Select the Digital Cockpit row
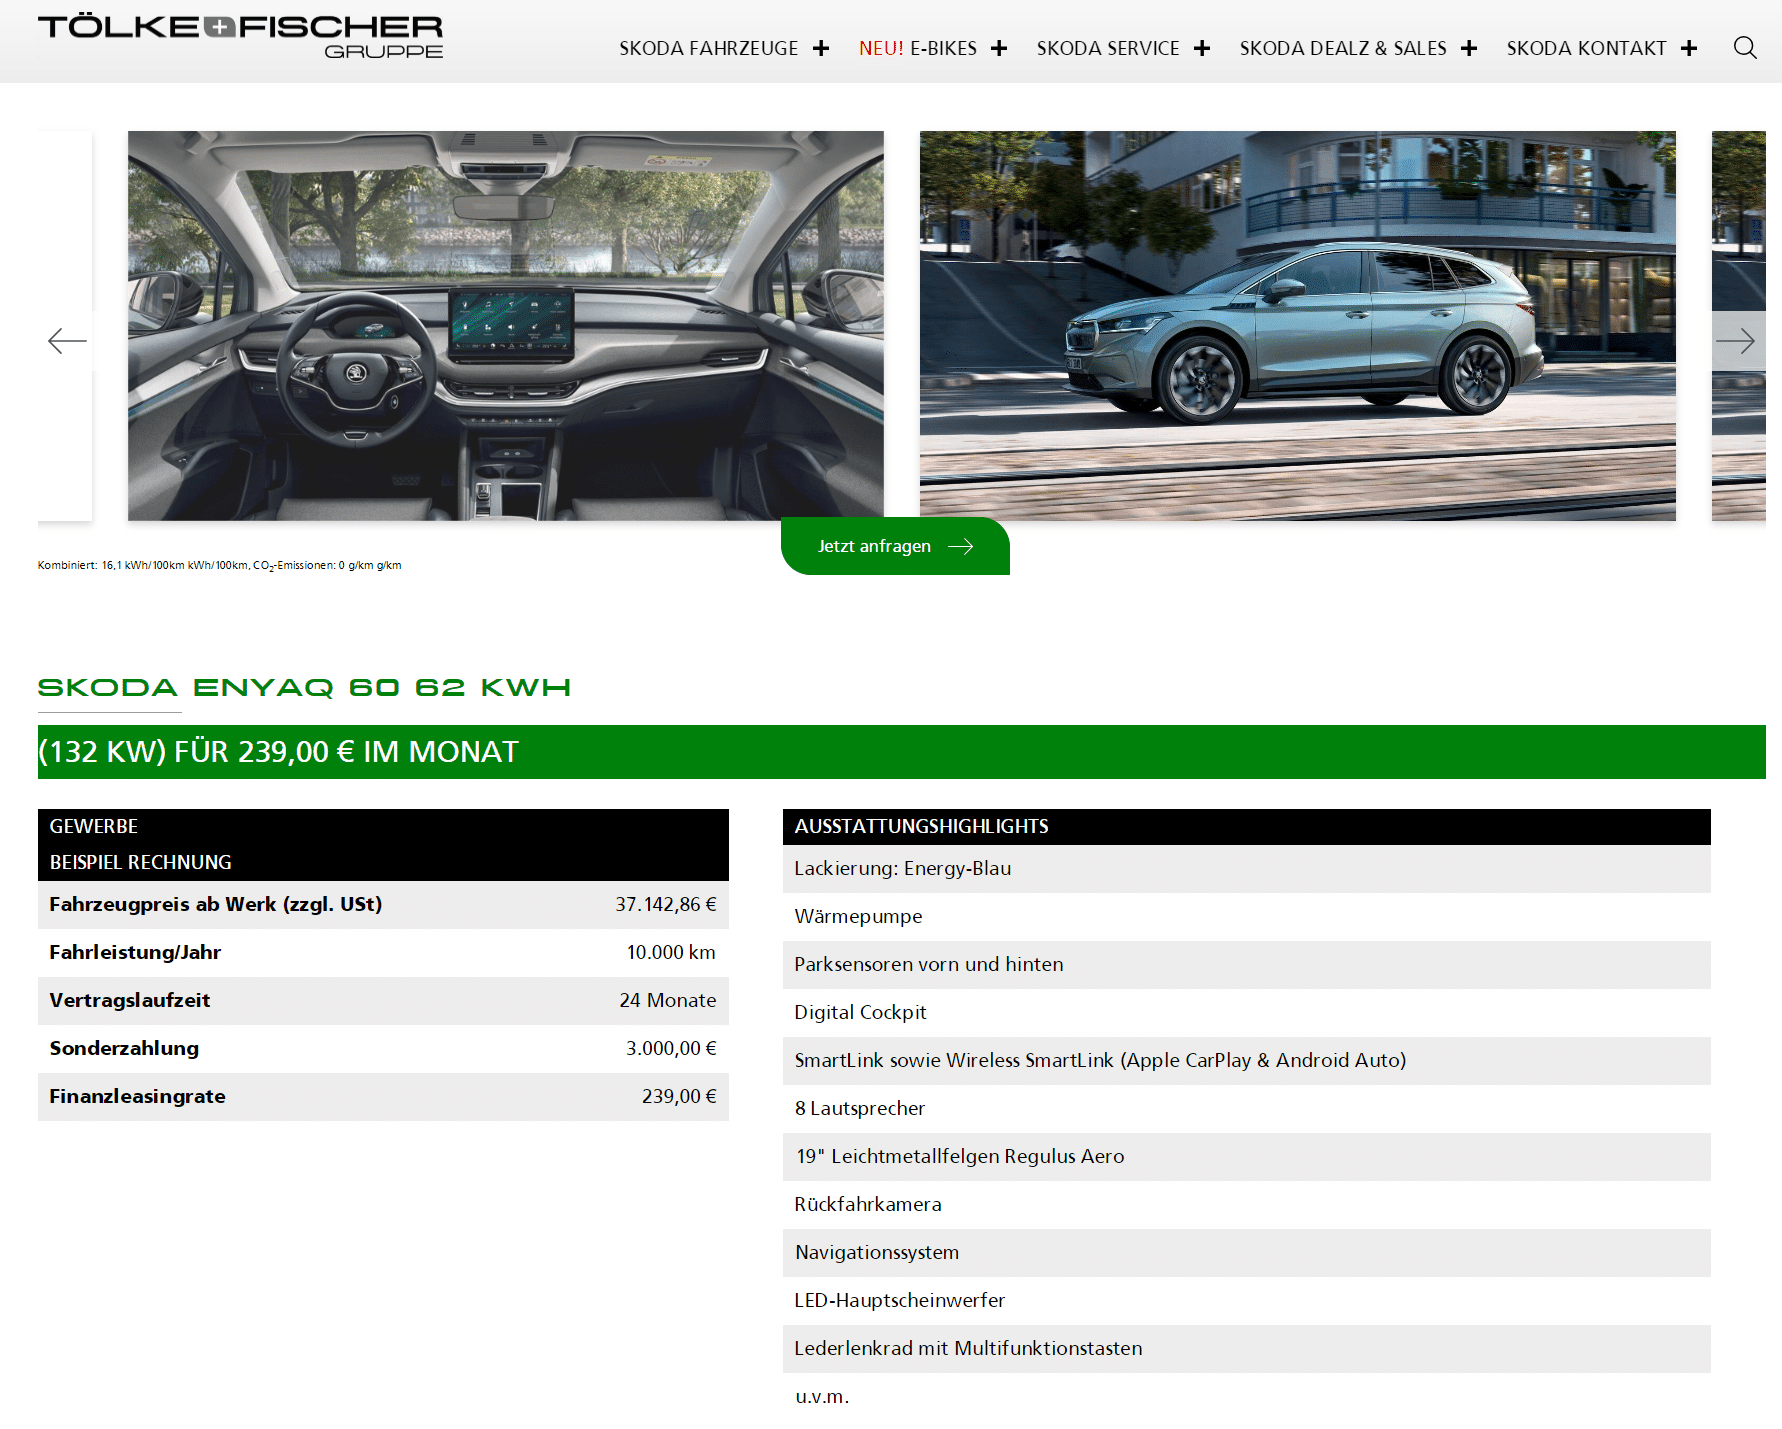The image size is (1782, 1429). [x=1247, y=1013]
